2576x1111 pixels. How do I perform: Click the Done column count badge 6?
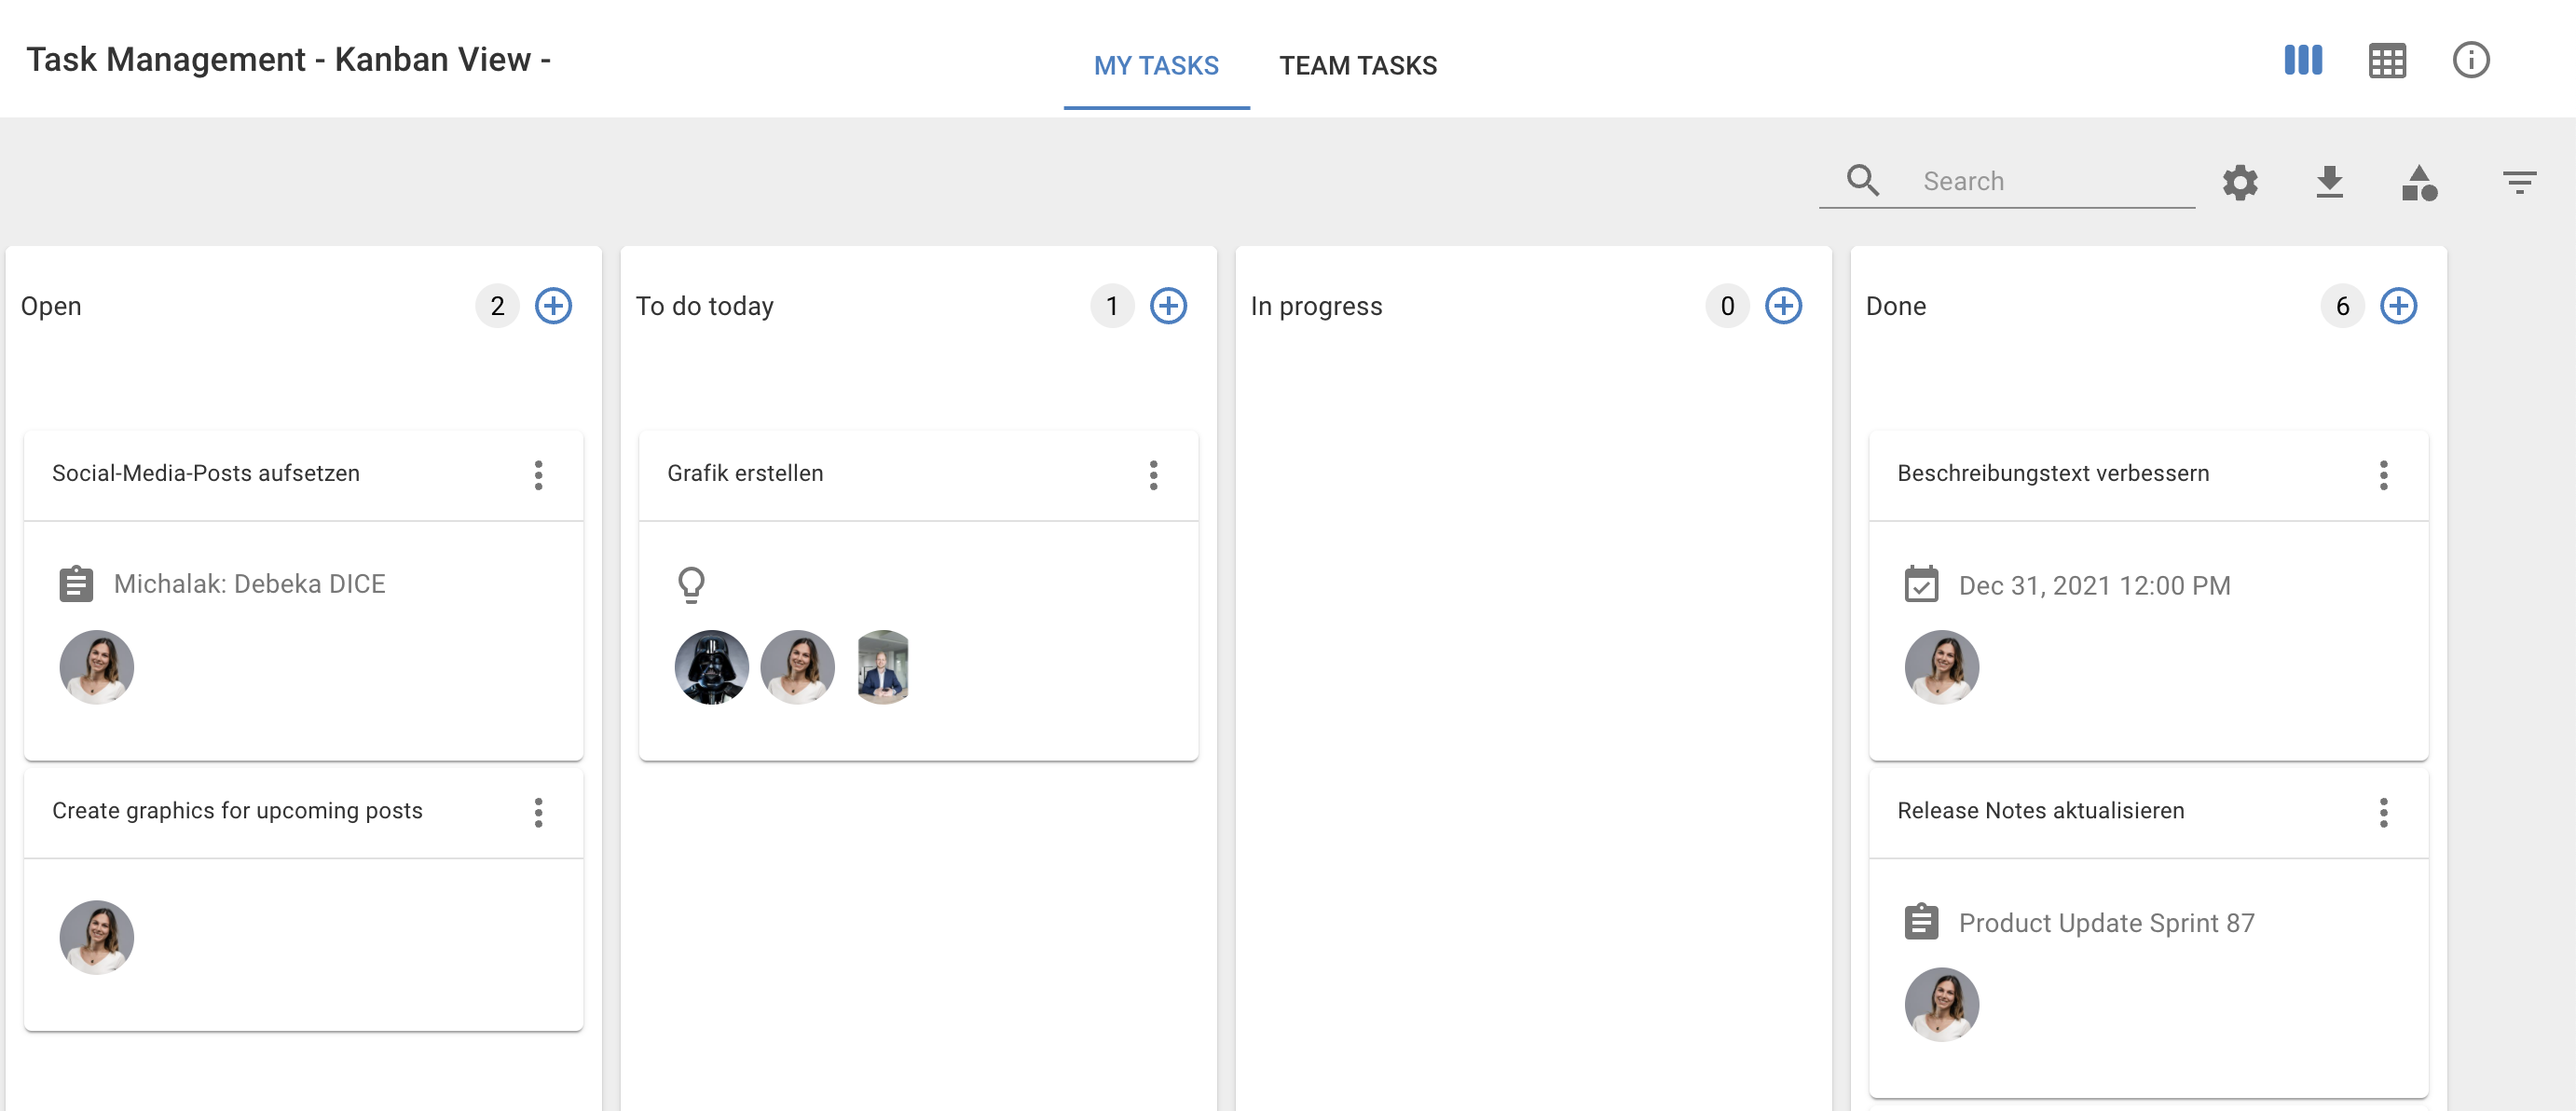coord(2342,306)
